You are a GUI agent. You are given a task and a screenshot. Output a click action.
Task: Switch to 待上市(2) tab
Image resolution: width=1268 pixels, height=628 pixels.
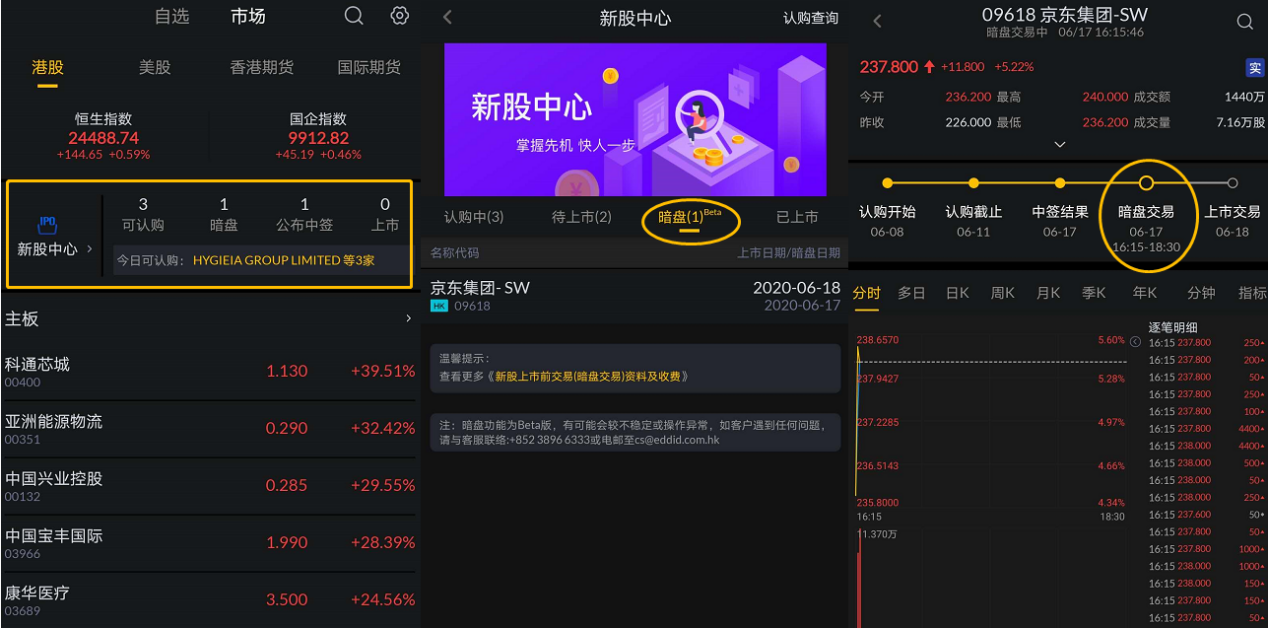point(582,217)
